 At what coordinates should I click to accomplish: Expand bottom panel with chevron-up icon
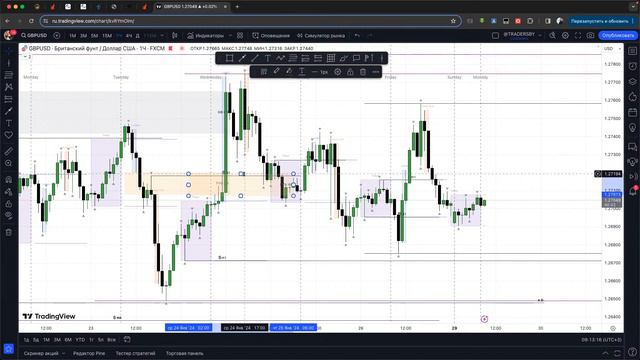605,353
